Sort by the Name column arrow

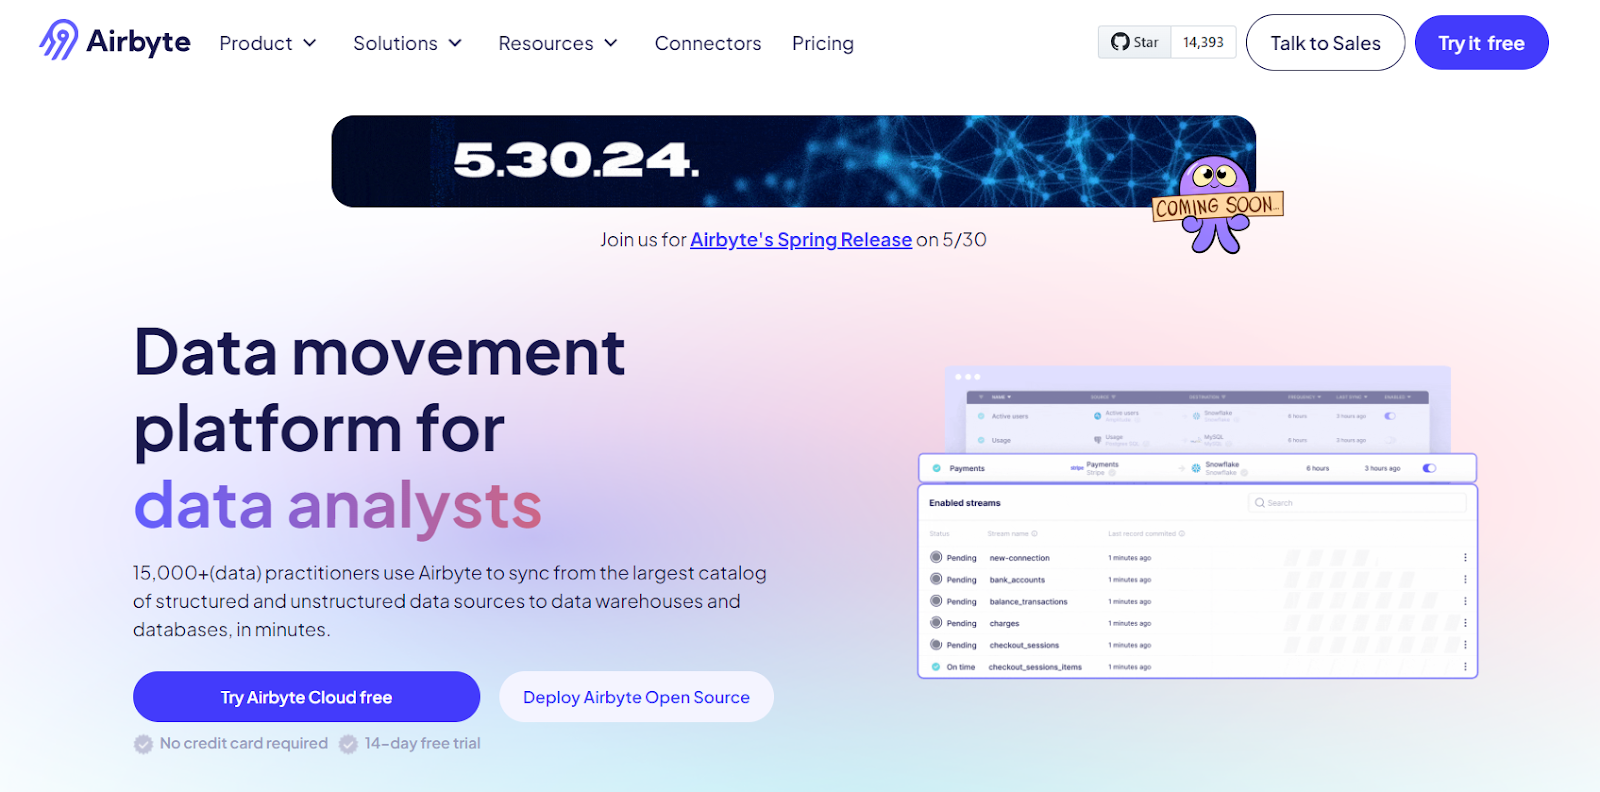pyautogui.click(x=1009, y=397)
